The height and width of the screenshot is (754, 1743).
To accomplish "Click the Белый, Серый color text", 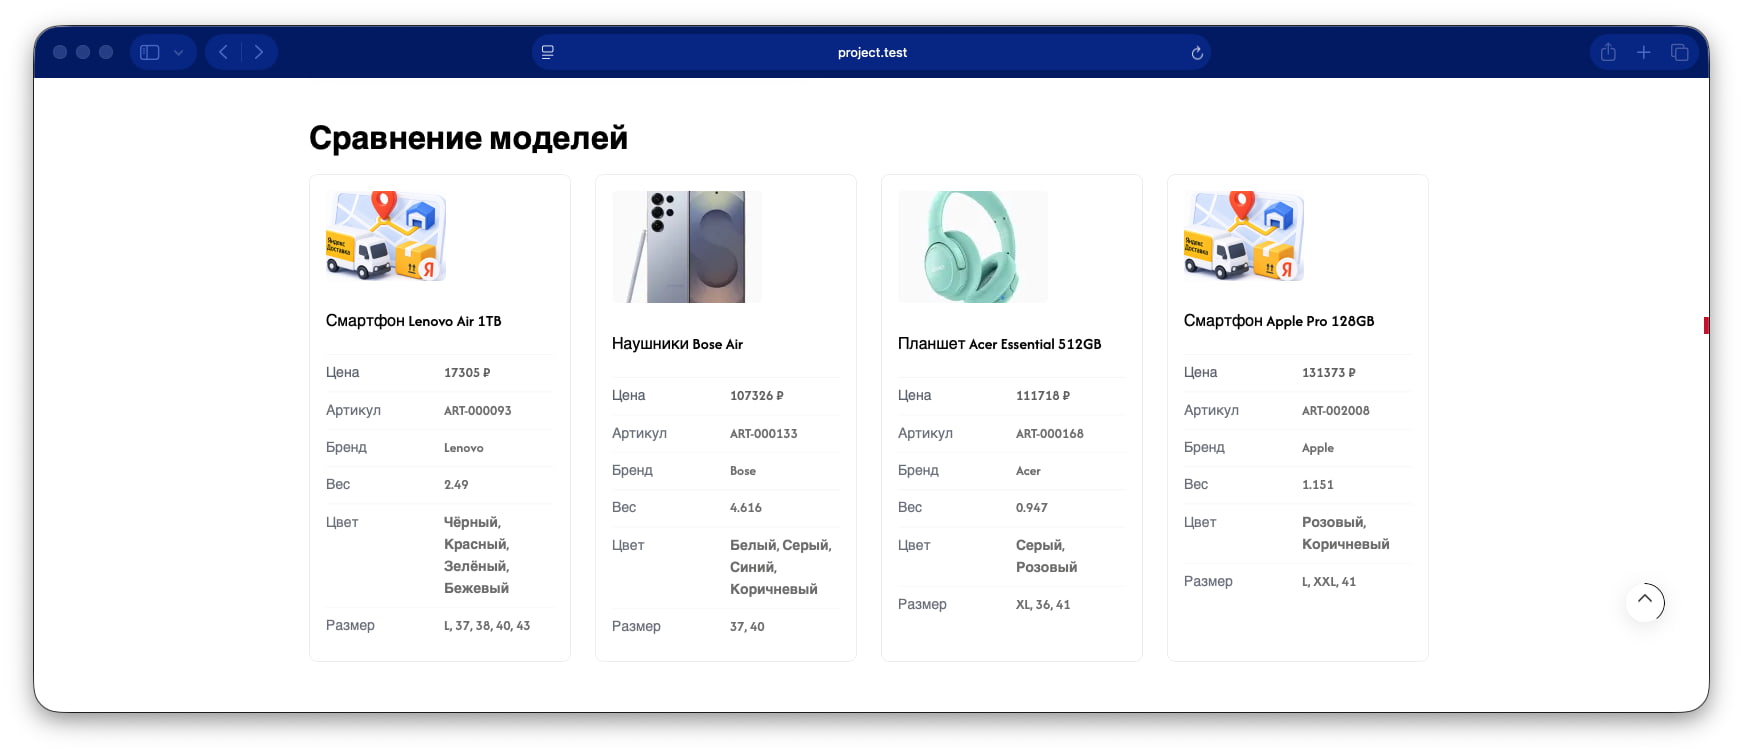I will click(780, 545).
